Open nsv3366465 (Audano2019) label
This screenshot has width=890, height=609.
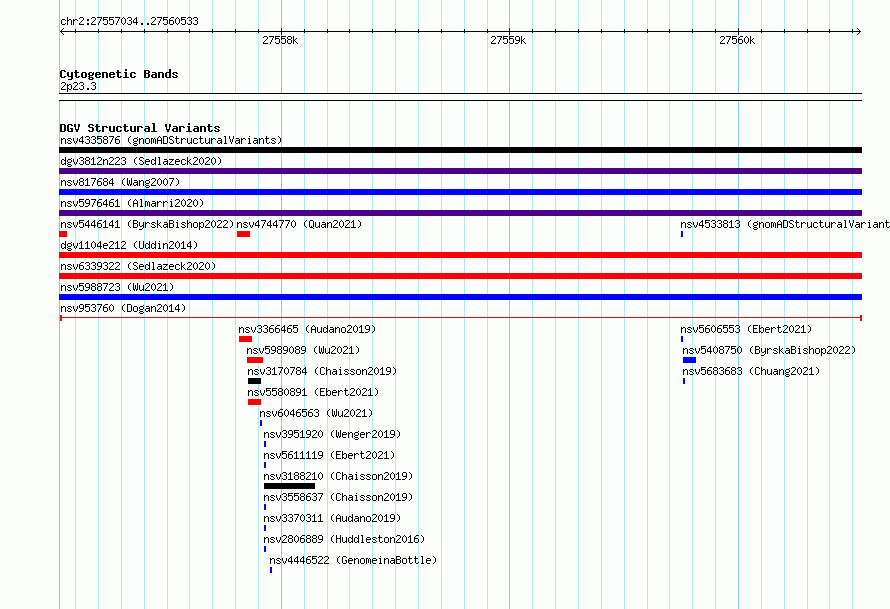click(x=307, y=329)
